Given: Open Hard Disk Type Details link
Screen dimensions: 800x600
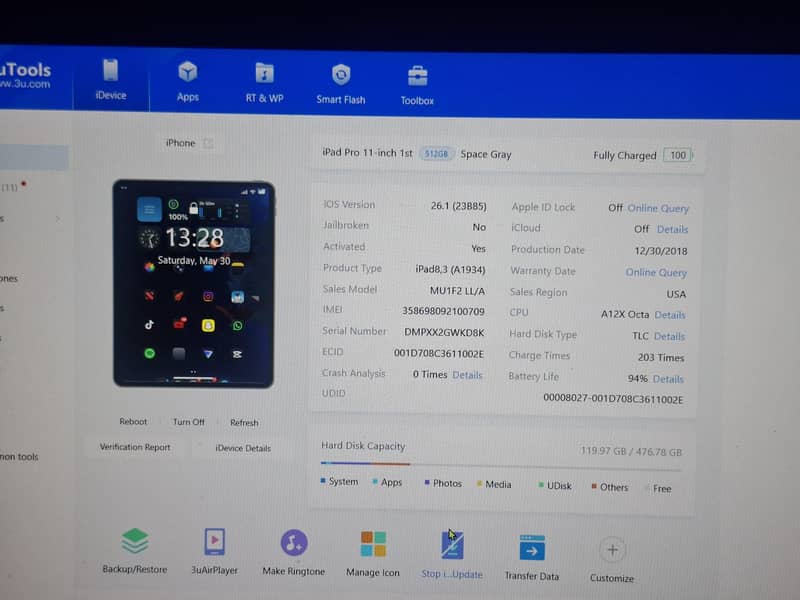Looking at the screenshot, I should (x=669, y=336).
